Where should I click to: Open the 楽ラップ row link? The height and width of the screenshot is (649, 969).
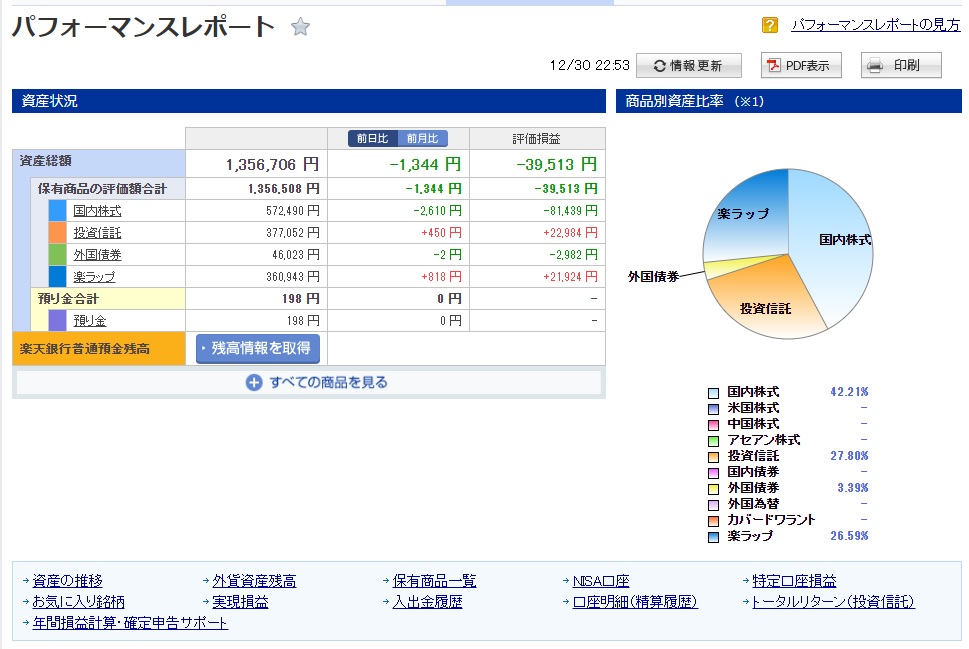pyautogui.click(x=94, y=277)
